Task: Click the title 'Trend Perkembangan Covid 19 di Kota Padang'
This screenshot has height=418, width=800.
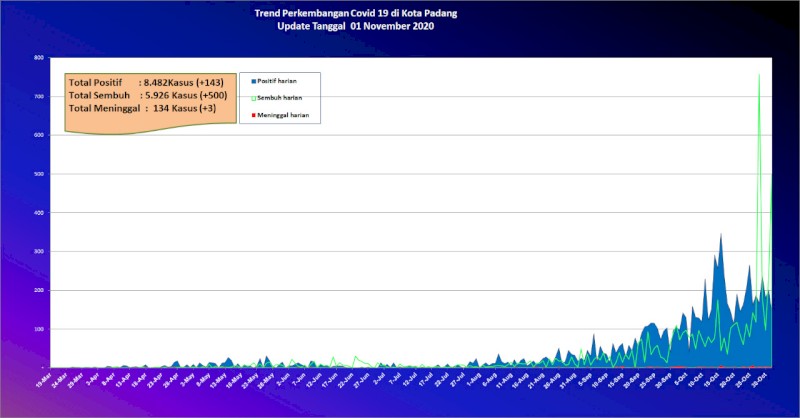Action: point(356,13)
